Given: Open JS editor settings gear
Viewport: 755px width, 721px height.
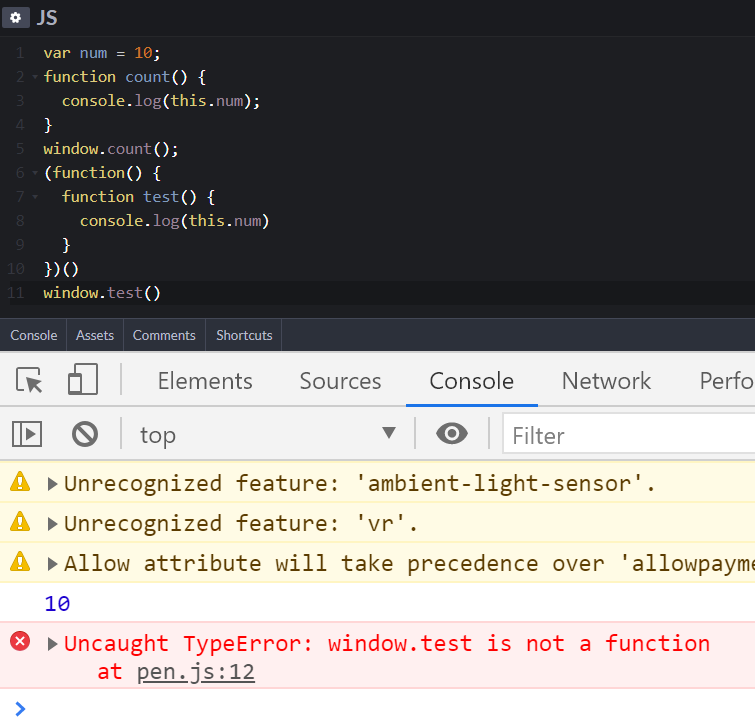Looking at the screenshot, I should (15, 18).
